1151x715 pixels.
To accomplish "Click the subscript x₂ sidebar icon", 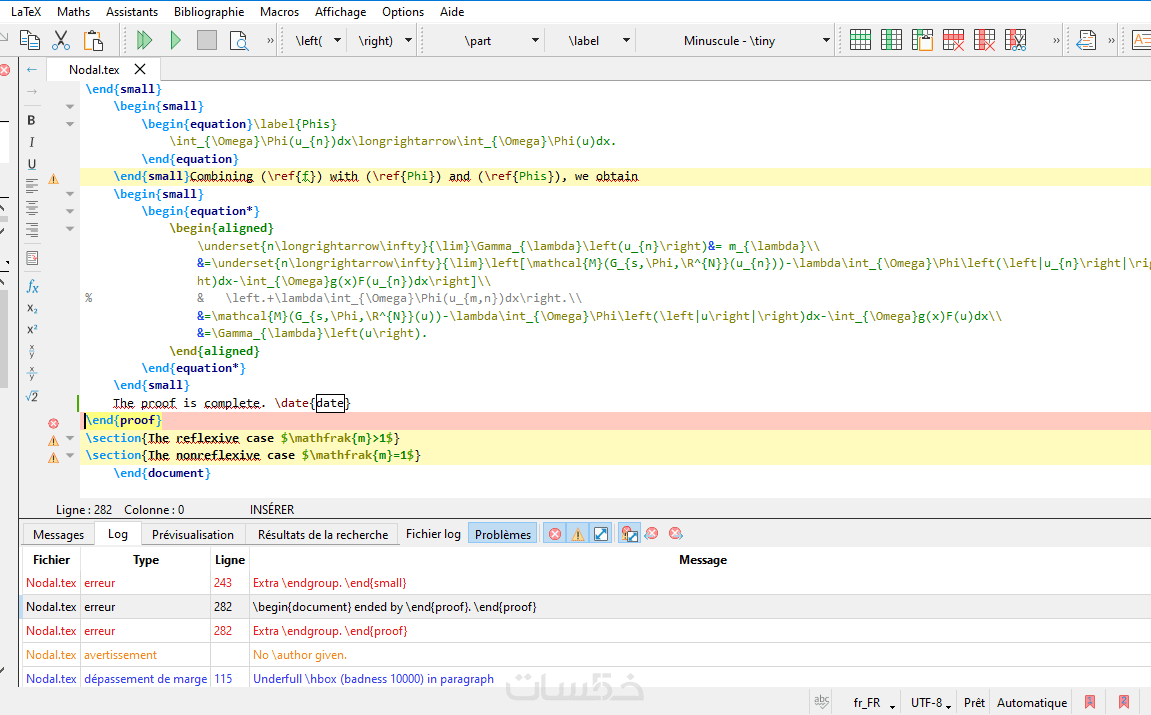I will [x=32, y=308].
